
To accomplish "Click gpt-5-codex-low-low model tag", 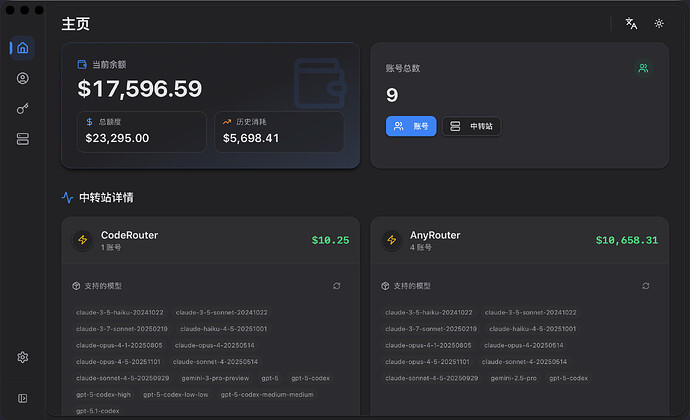I will click(x=176, y=394).
